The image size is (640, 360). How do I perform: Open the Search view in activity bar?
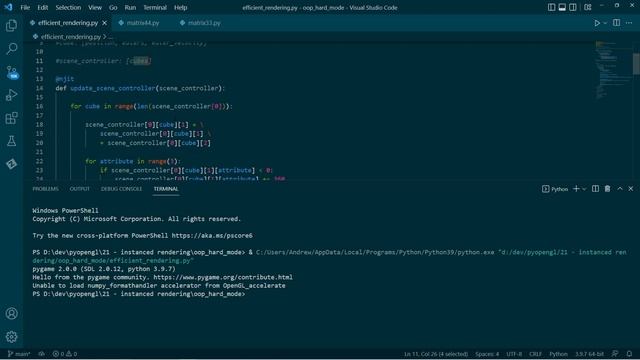(x=11, y=49)
